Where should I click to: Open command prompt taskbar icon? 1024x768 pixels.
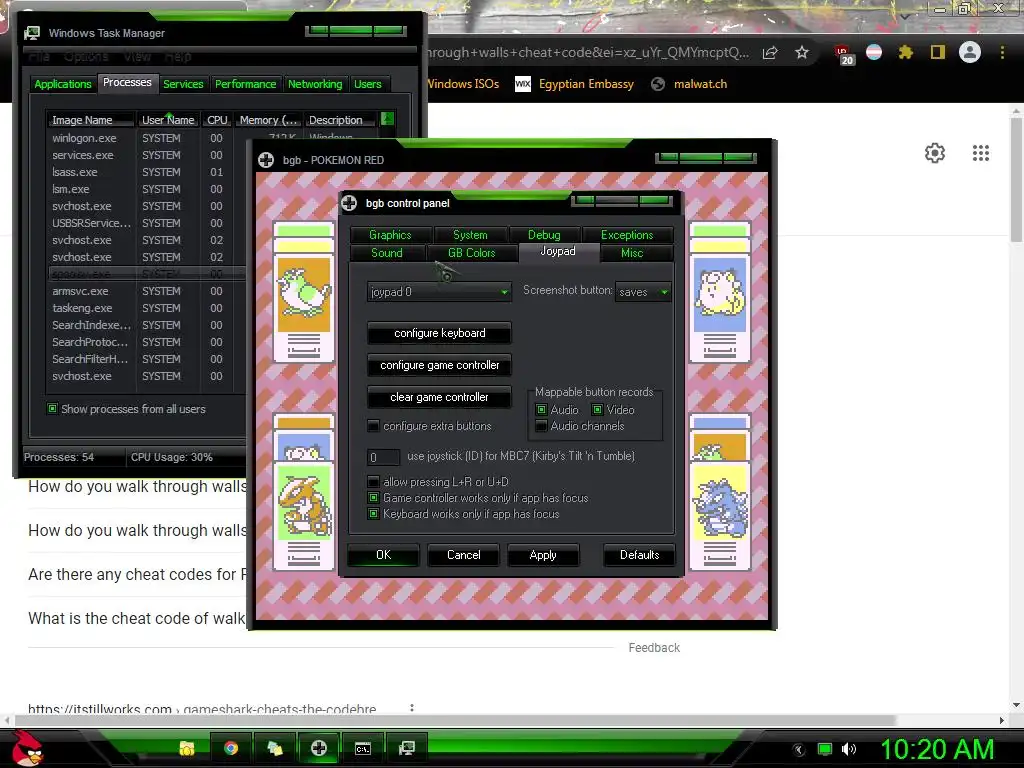tap(362, 748)
